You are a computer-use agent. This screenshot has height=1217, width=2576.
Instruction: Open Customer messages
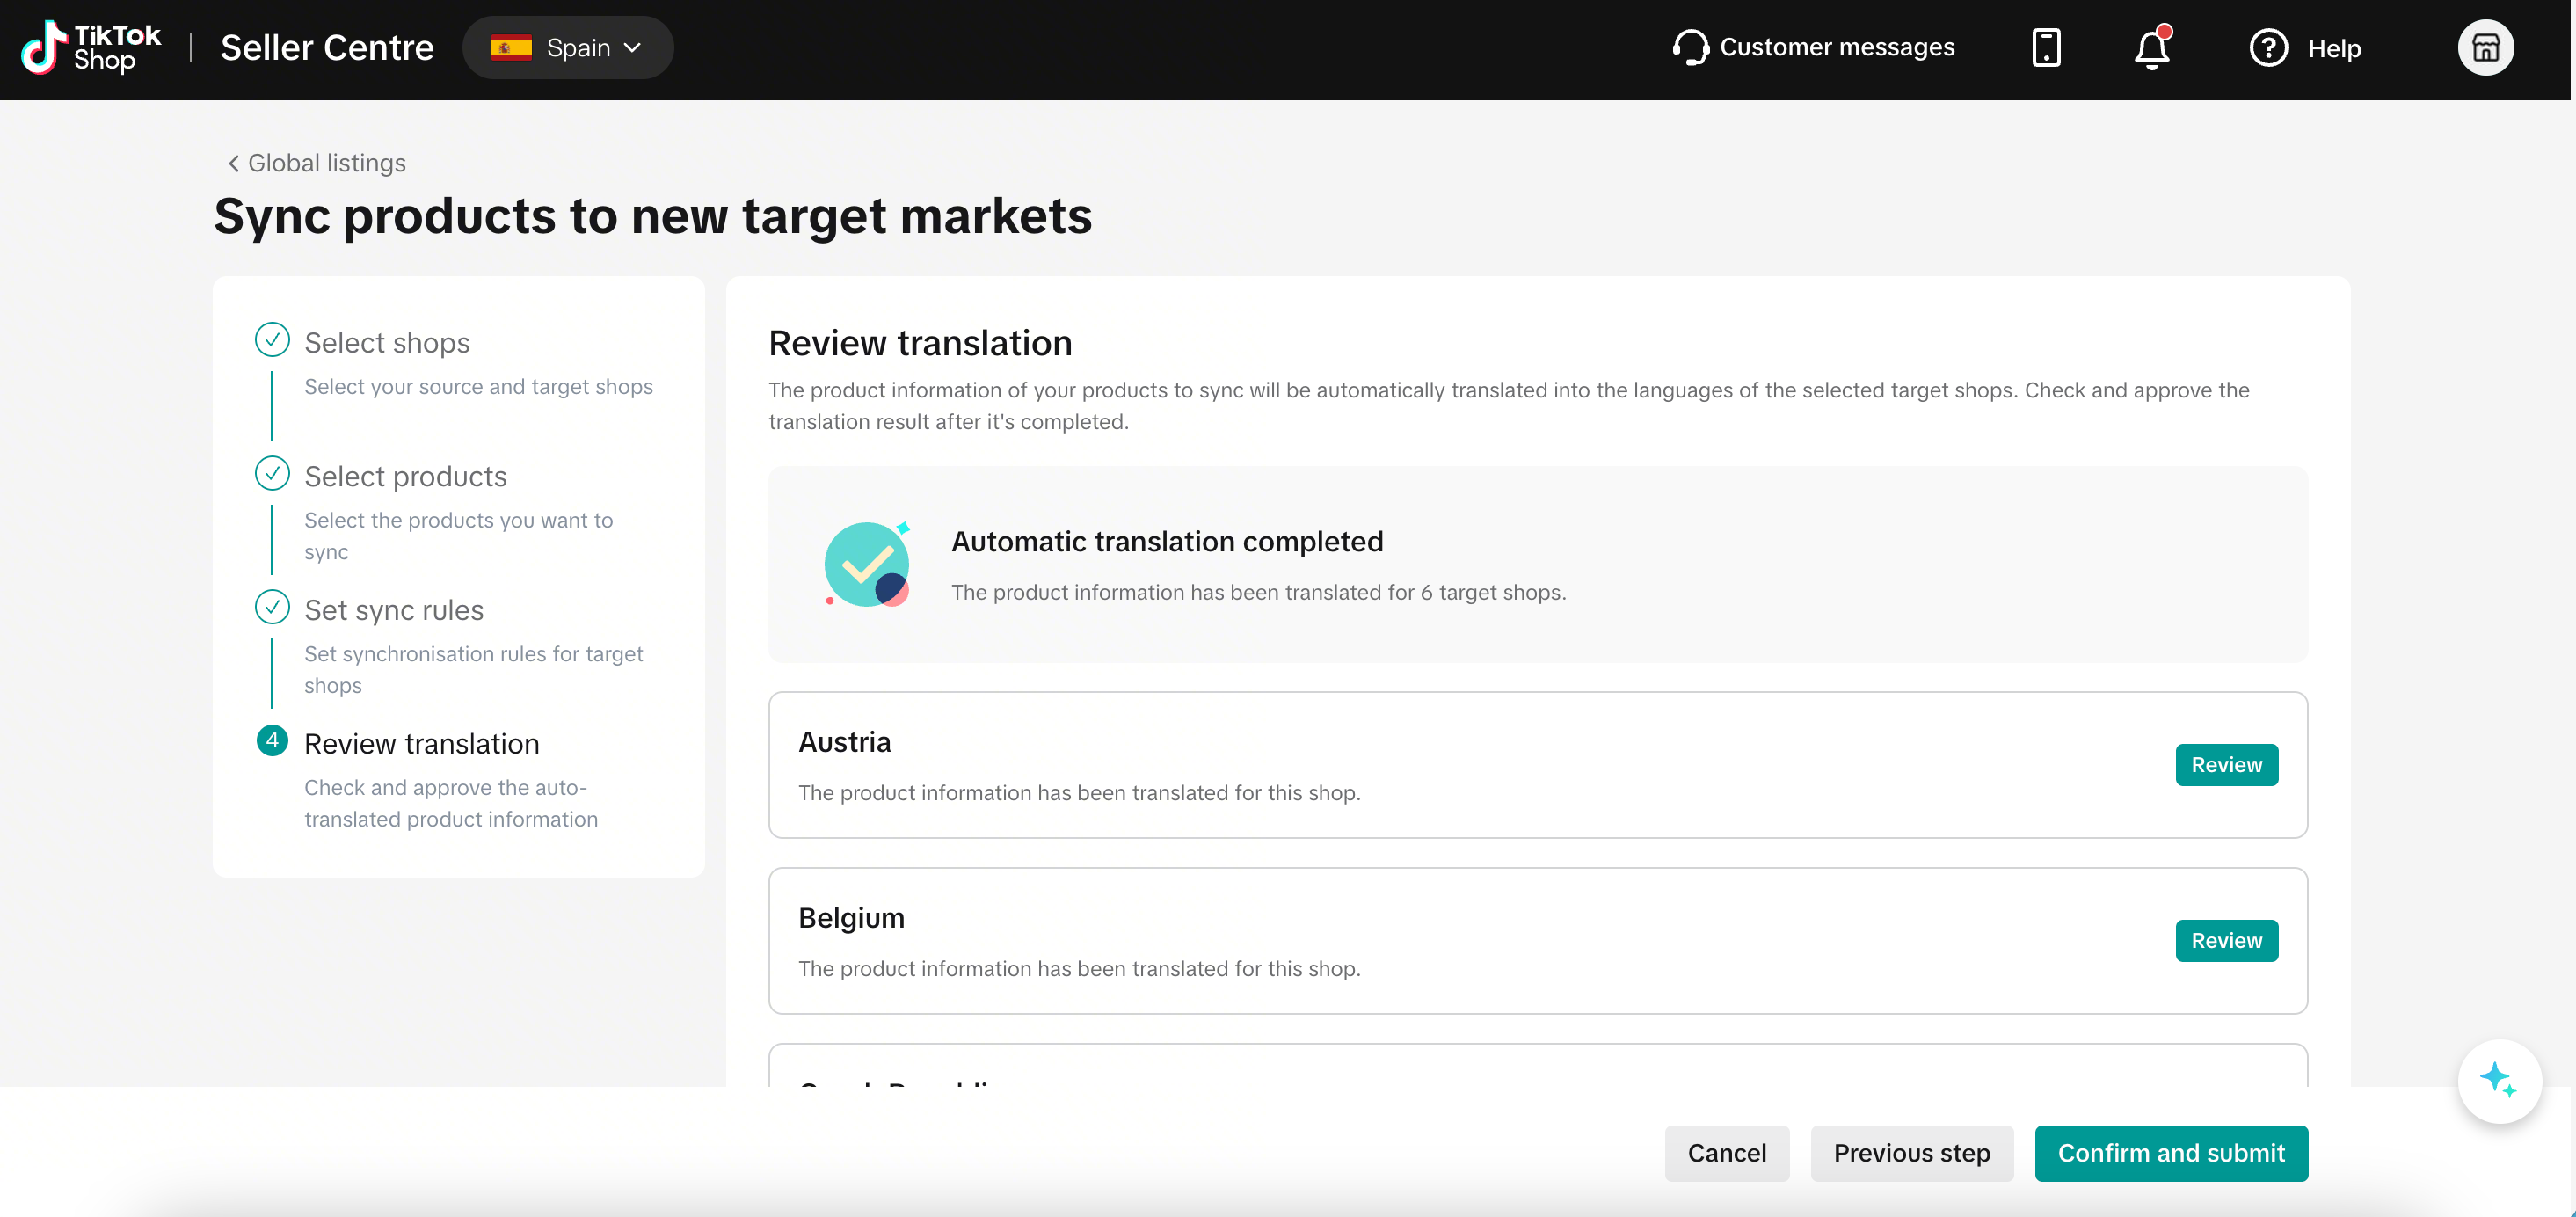tap(1813, 47)
